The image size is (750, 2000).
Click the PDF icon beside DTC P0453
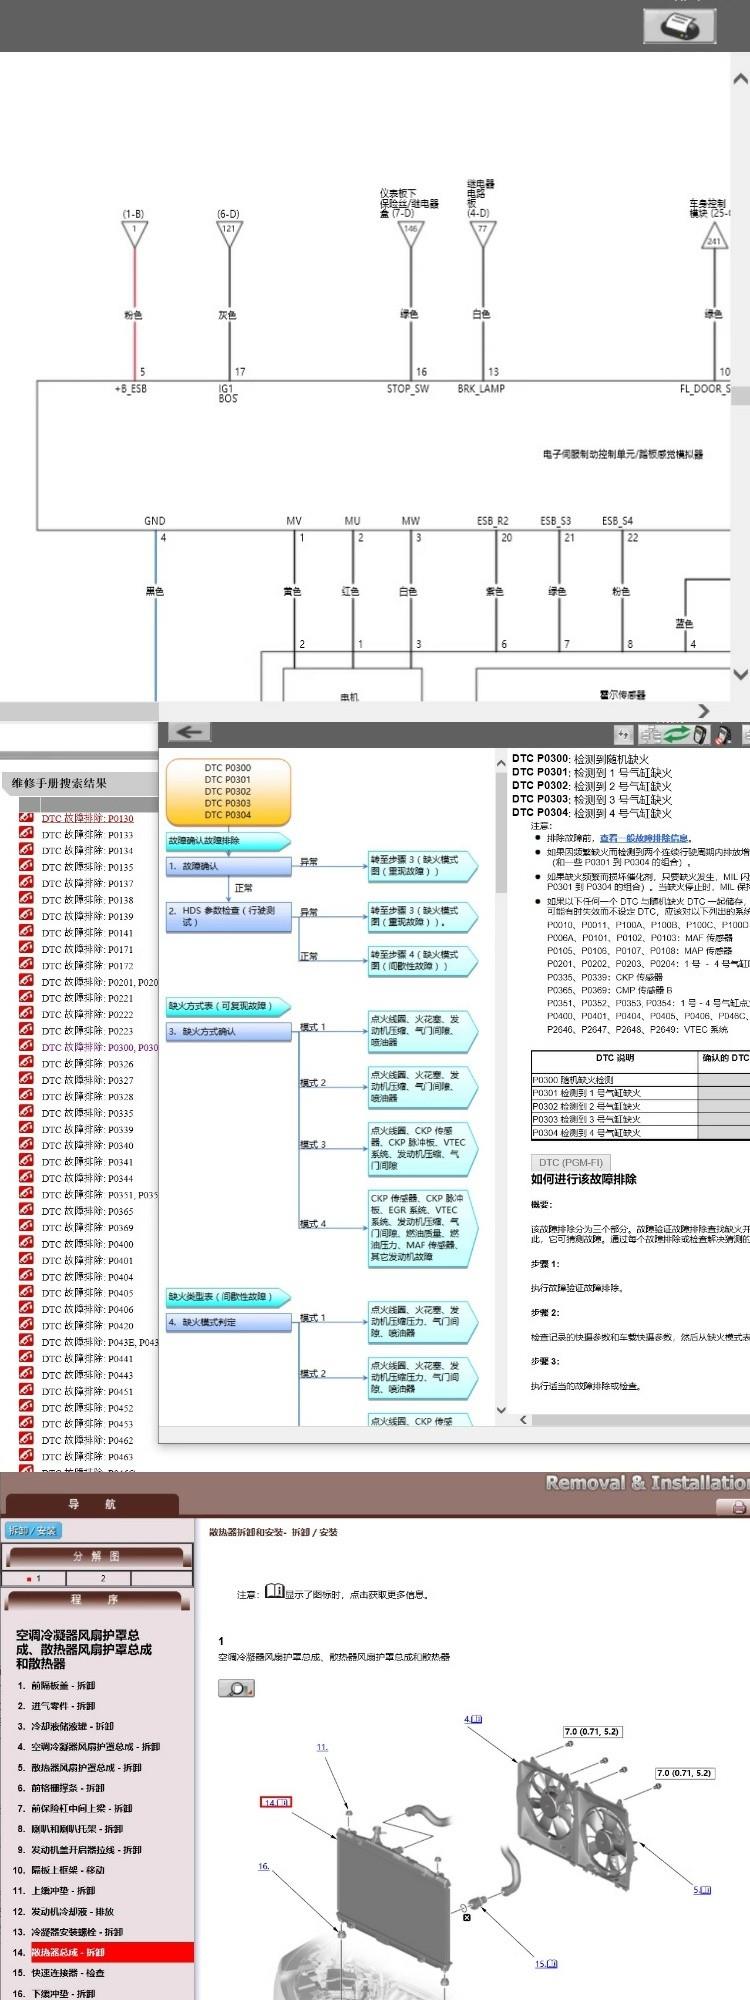[x=26, y=1423]
